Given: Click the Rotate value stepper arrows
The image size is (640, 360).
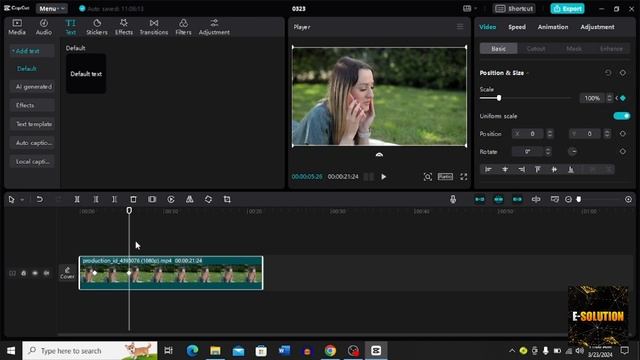Looking at the screenshot, I should tap(548, 151).
